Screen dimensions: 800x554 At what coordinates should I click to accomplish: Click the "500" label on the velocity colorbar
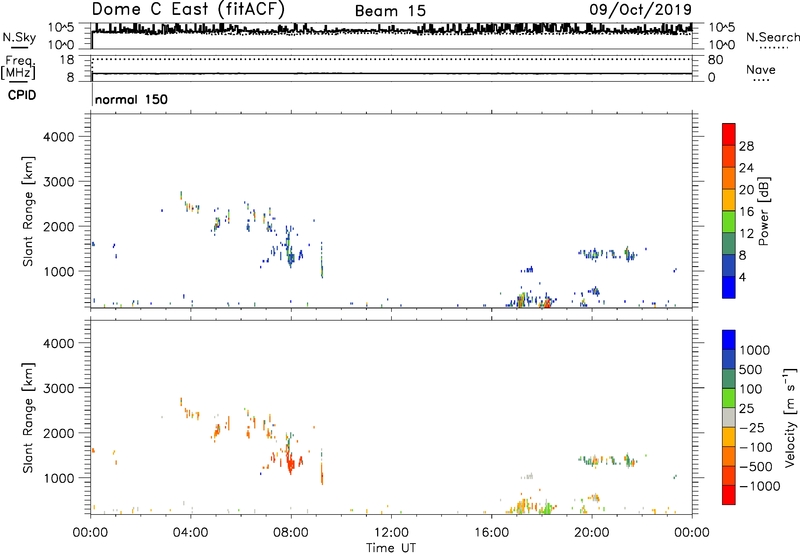(x=751, y=370)
